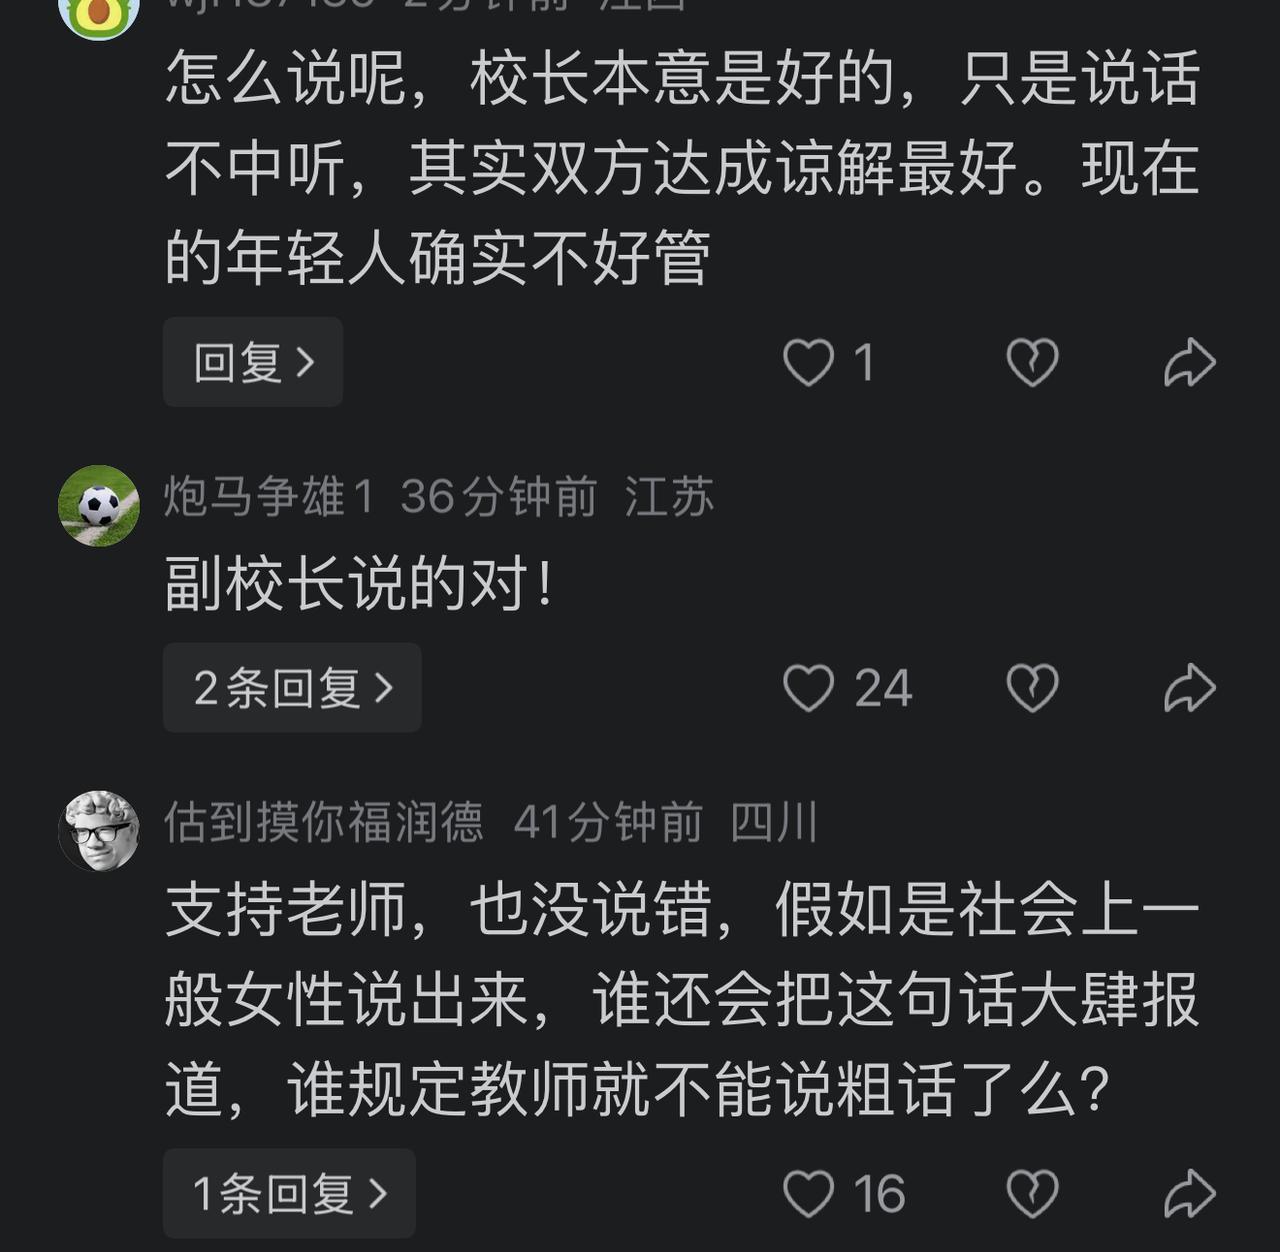
Task: Open the soccer ball avatar profile
Action: (99, 505)
